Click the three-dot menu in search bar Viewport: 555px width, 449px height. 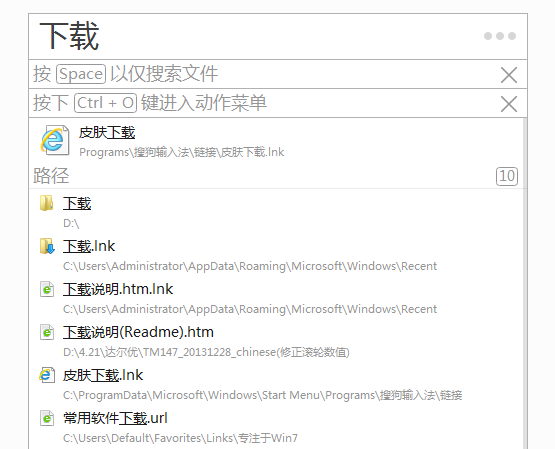(x=500, y=36)
